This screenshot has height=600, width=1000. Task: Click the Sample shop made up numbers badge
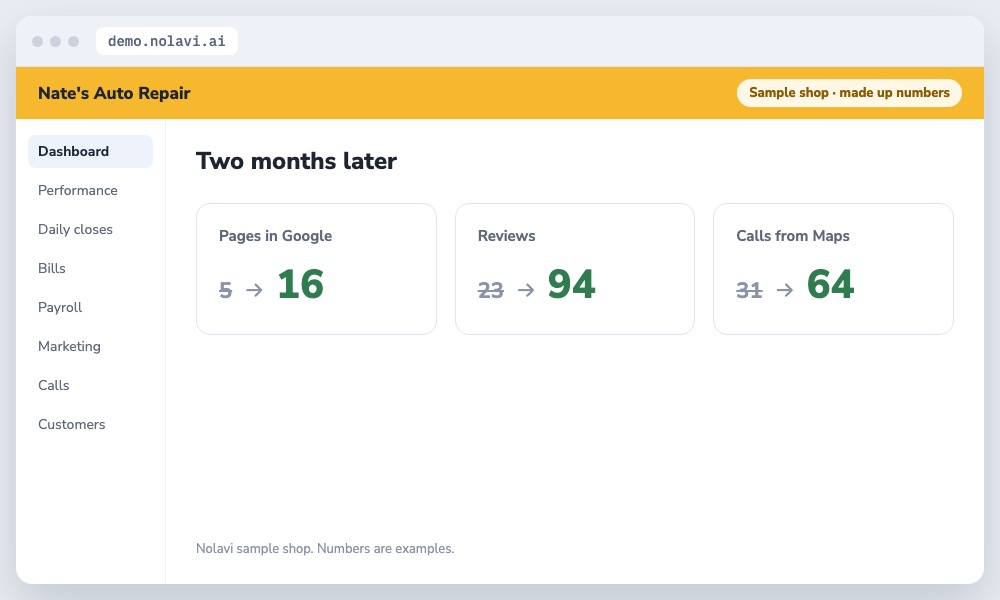[x=849, y=93]
